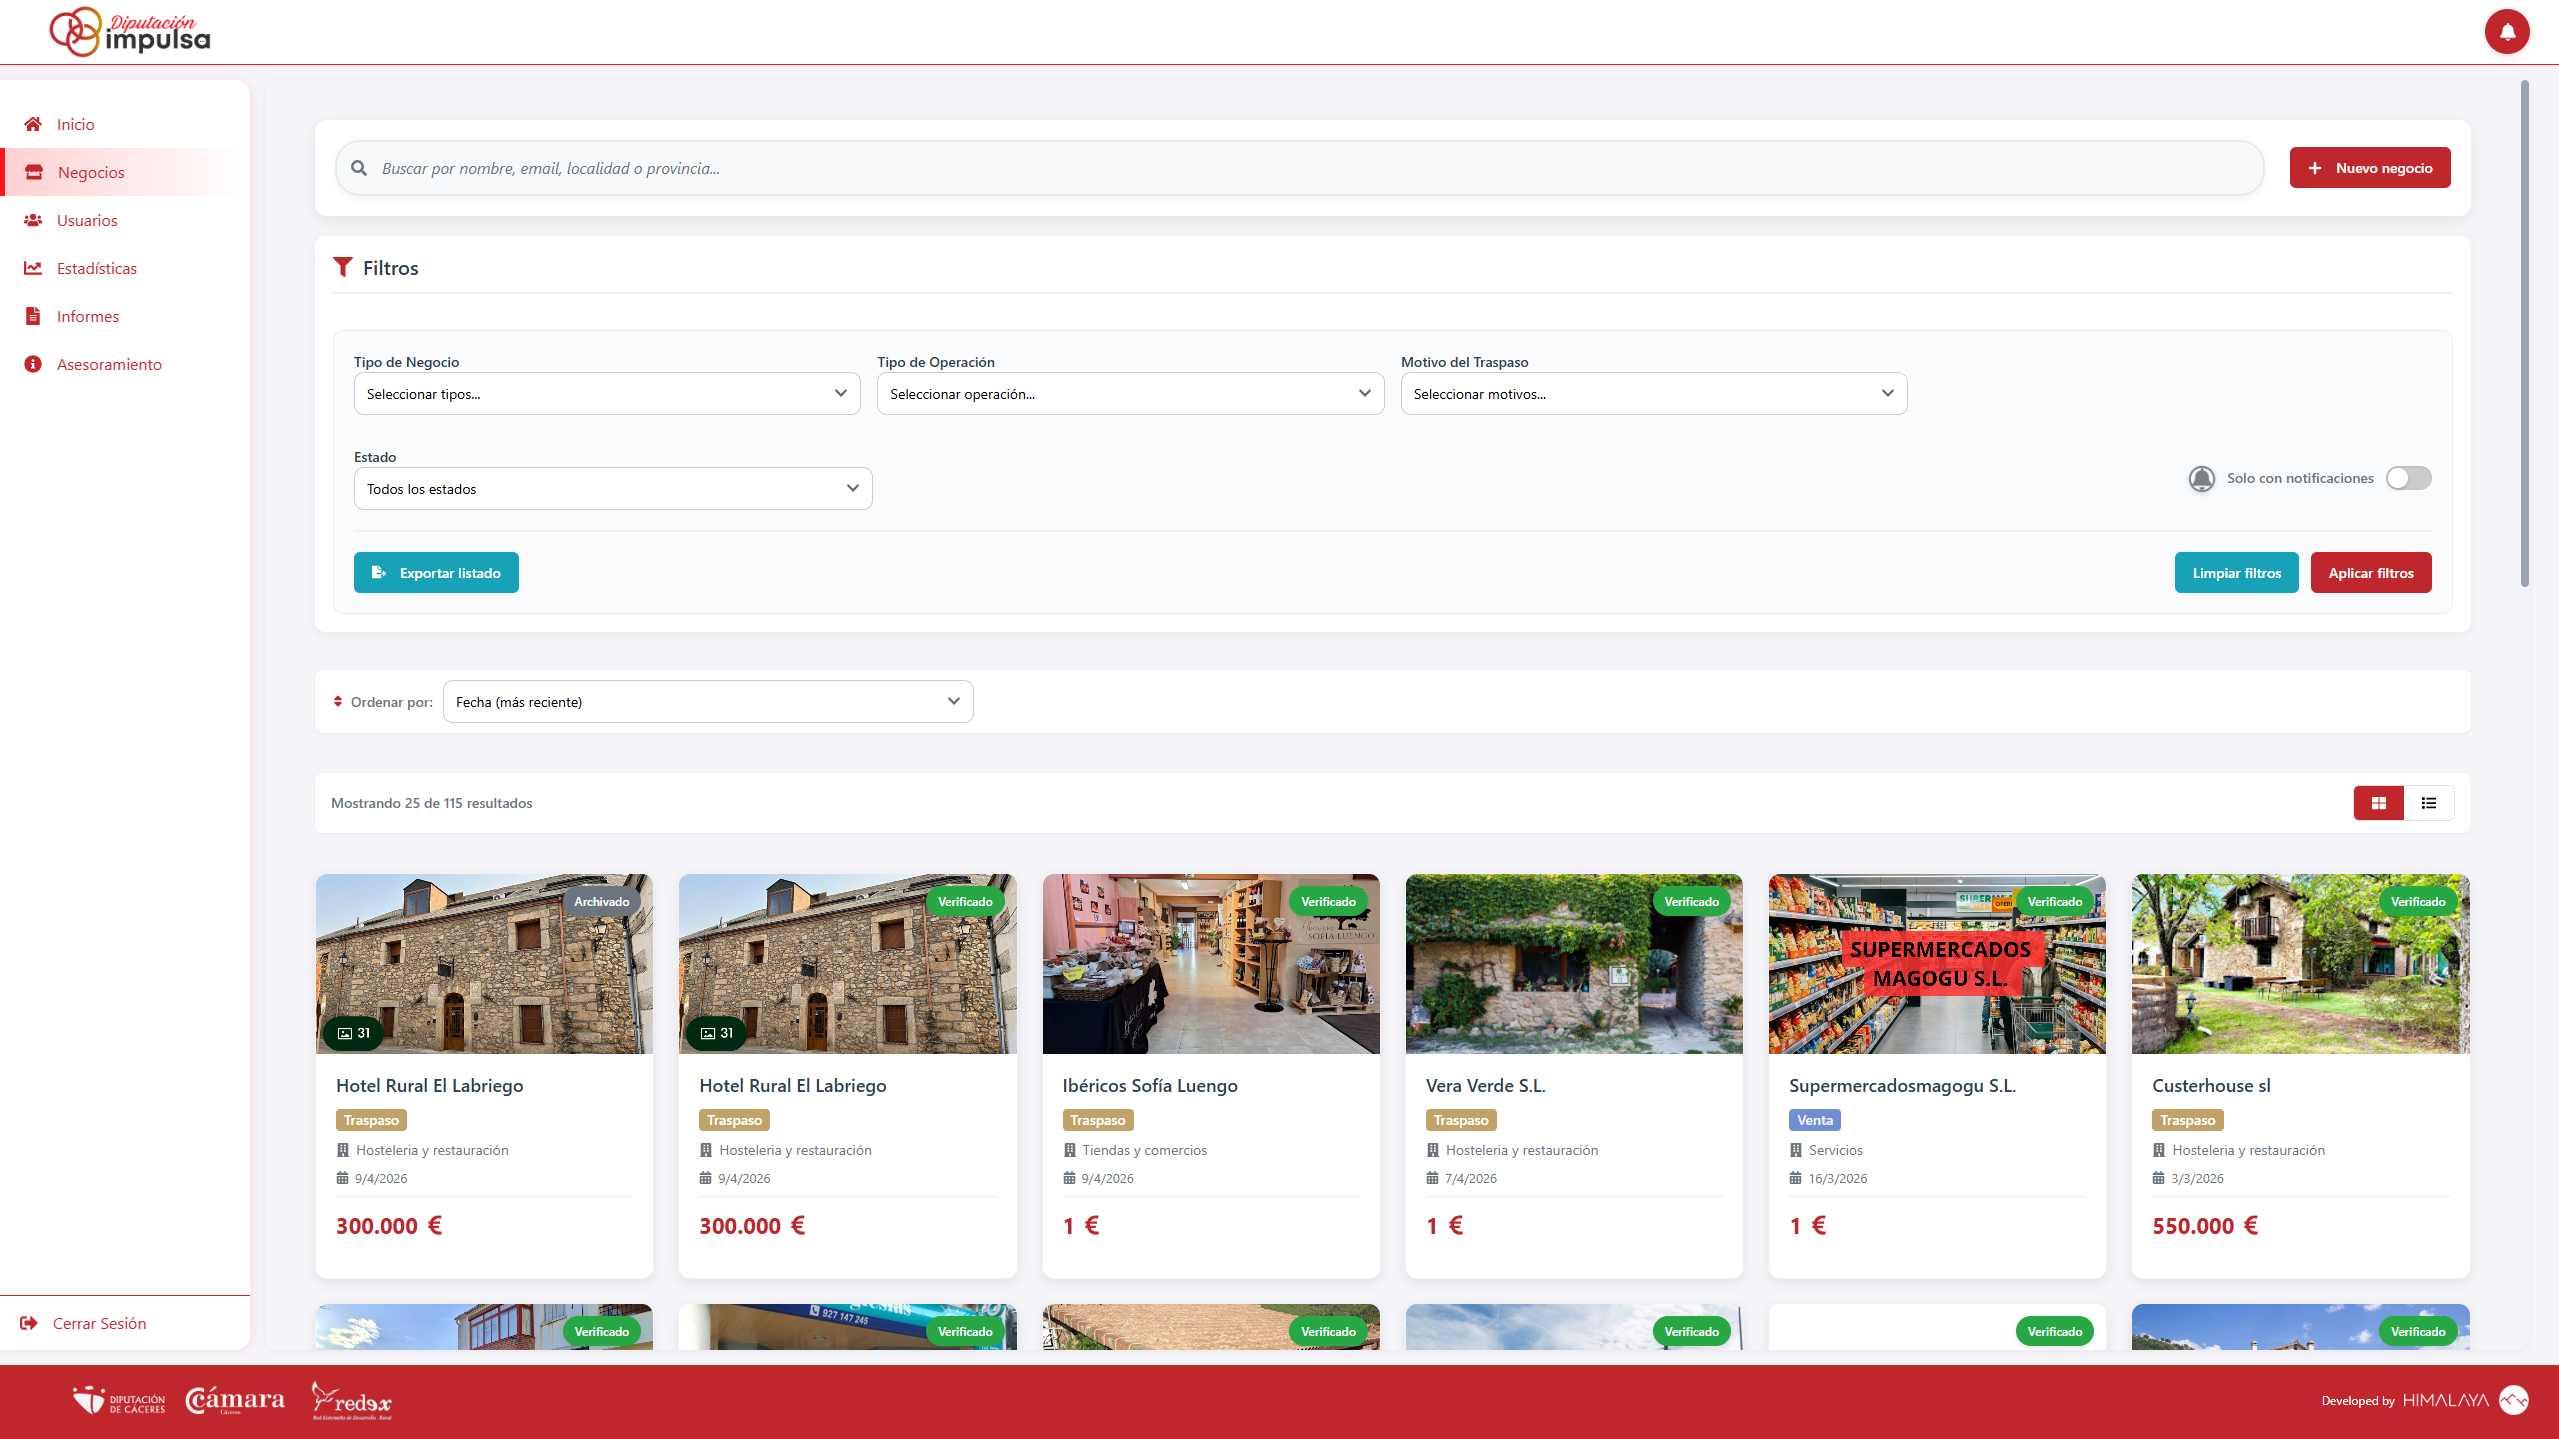
Task: Open Supermercadosmagogu S.L. thumbnail
Action: (x=1937, y=964)
